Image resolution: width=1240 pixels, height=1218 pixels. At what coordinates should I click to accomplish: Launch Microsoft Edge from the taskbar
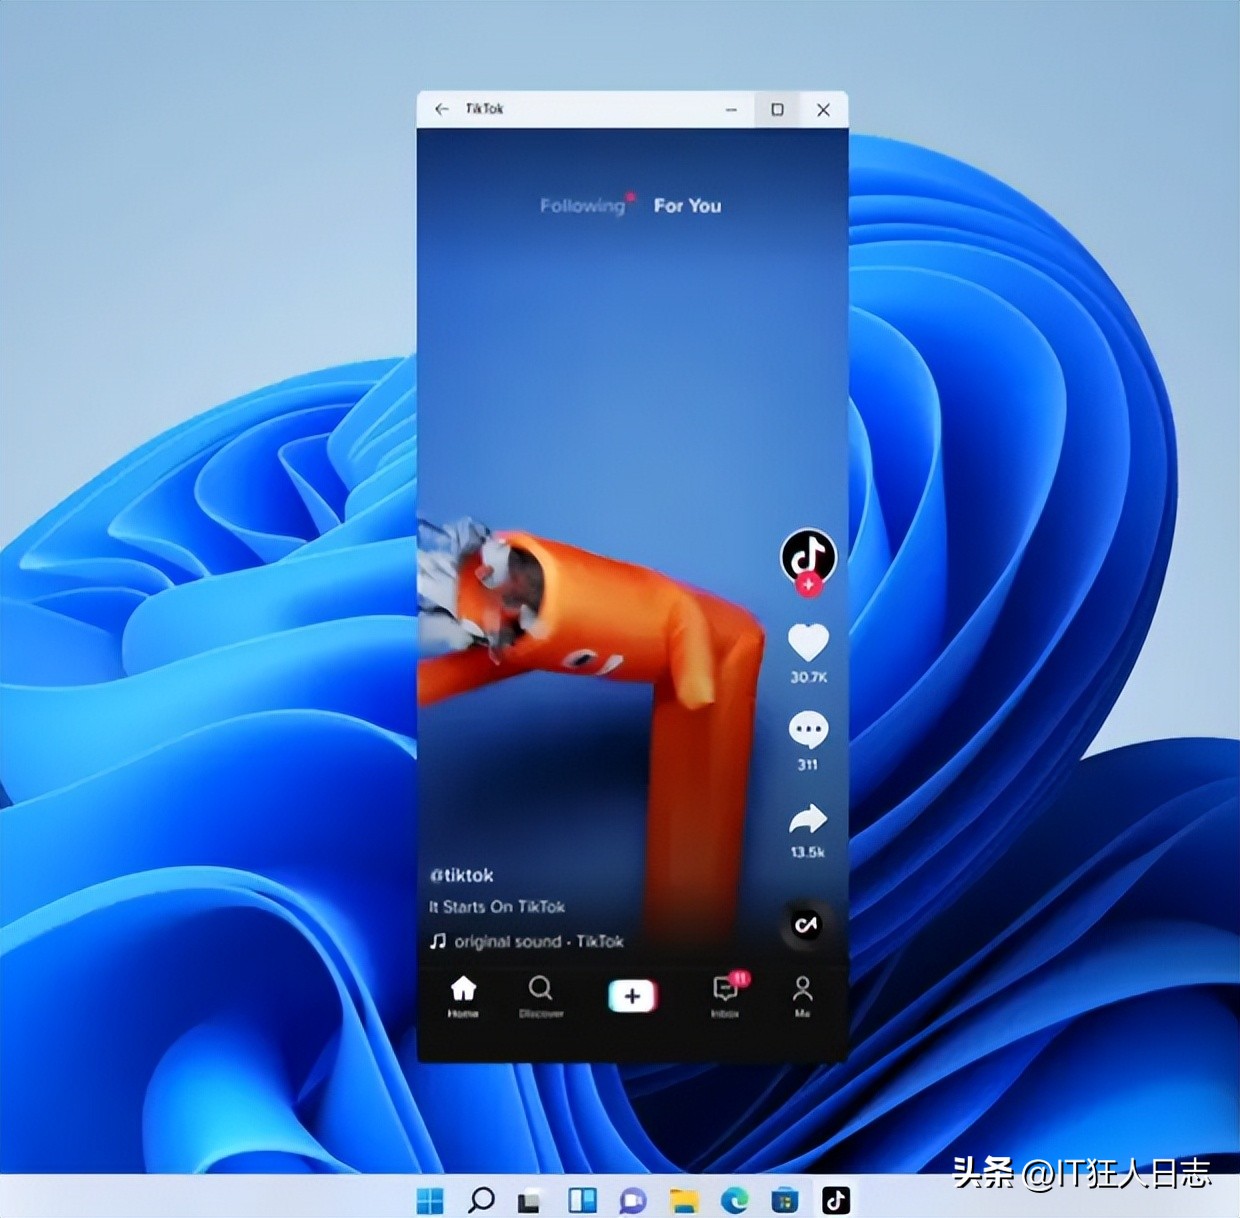[x=735, y=1199]
